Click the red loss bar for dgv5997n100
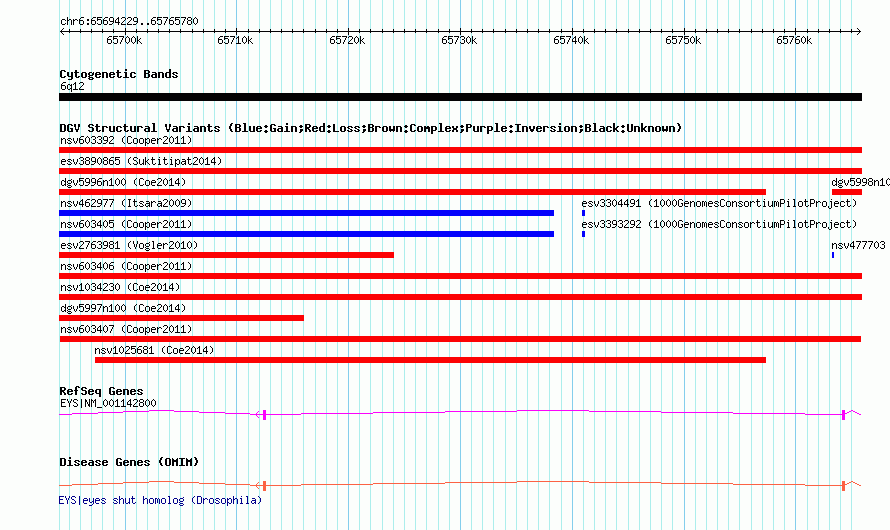The width and height of the screenshot is (890, 530). point(182,318)
